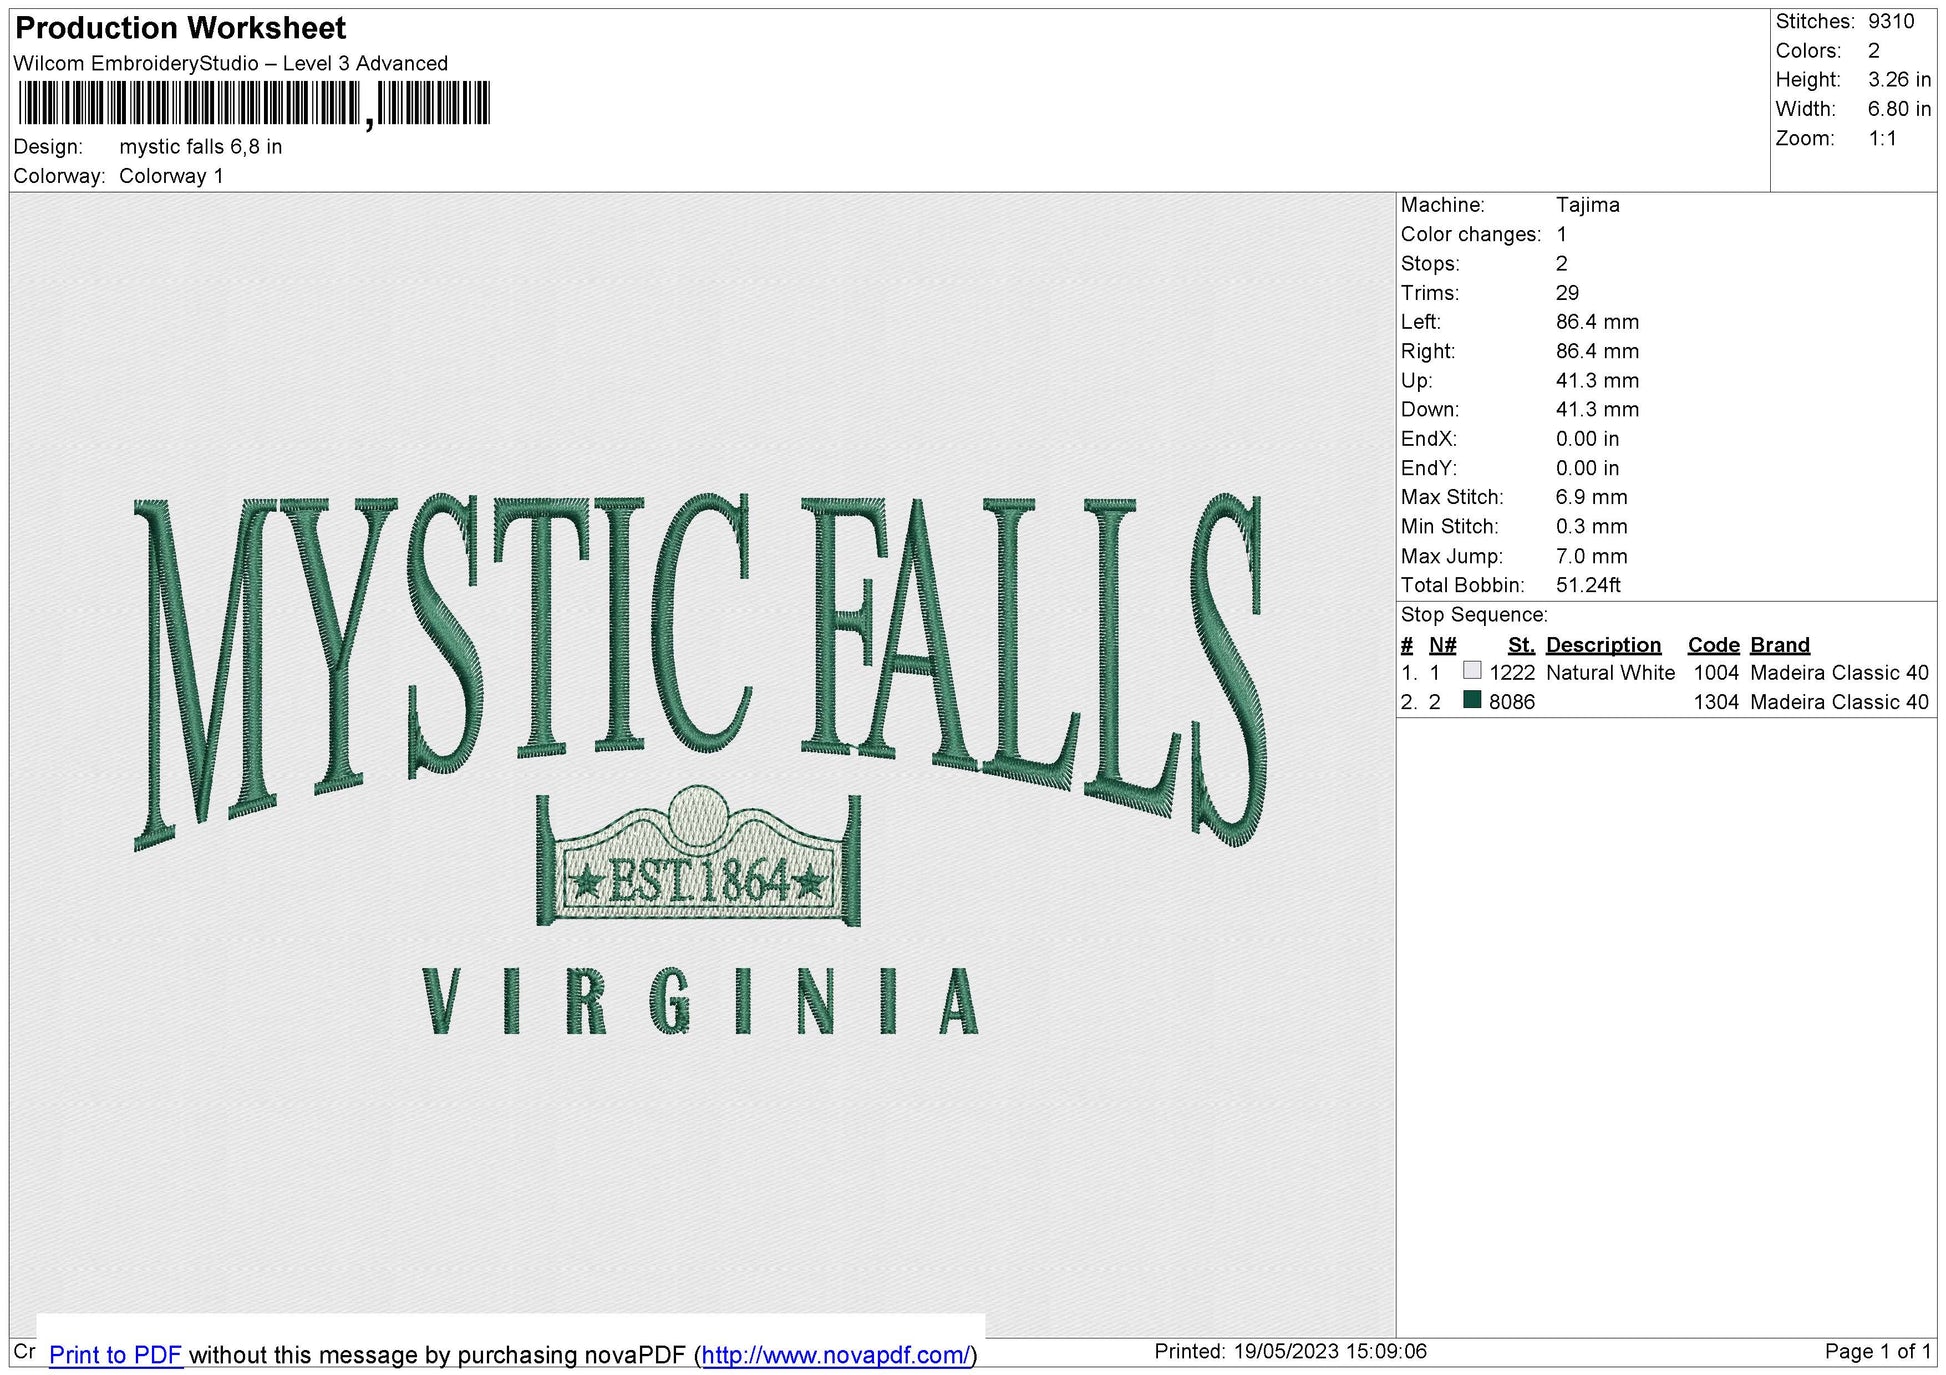1946x1375 pixels.
Task: Select the St. column header
Action: (x=1521, y=645)
